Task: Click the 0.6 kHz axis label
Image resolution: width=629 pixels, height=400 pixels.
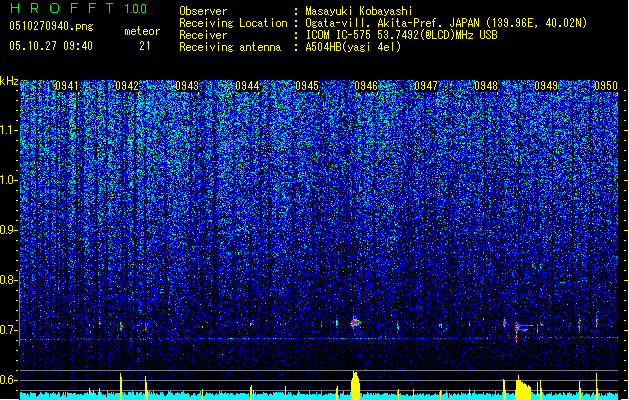Action: 9,380
